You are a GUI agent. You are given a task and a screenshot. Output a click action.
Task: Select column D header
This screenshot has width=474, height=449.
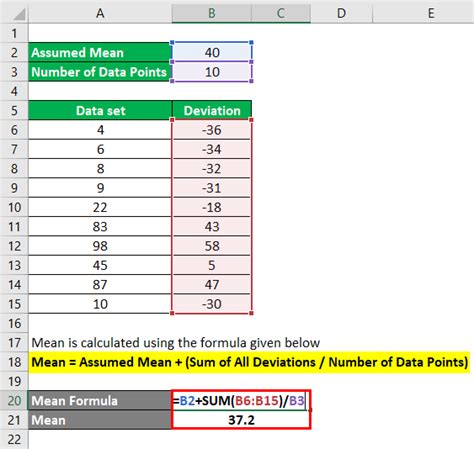click(341, 13)
